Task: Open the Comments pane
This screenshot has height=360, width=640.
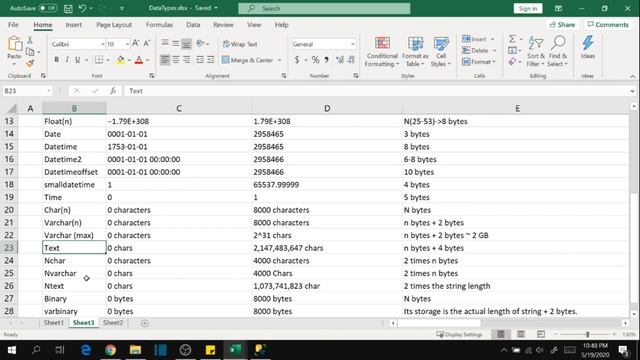Action: 608,25
